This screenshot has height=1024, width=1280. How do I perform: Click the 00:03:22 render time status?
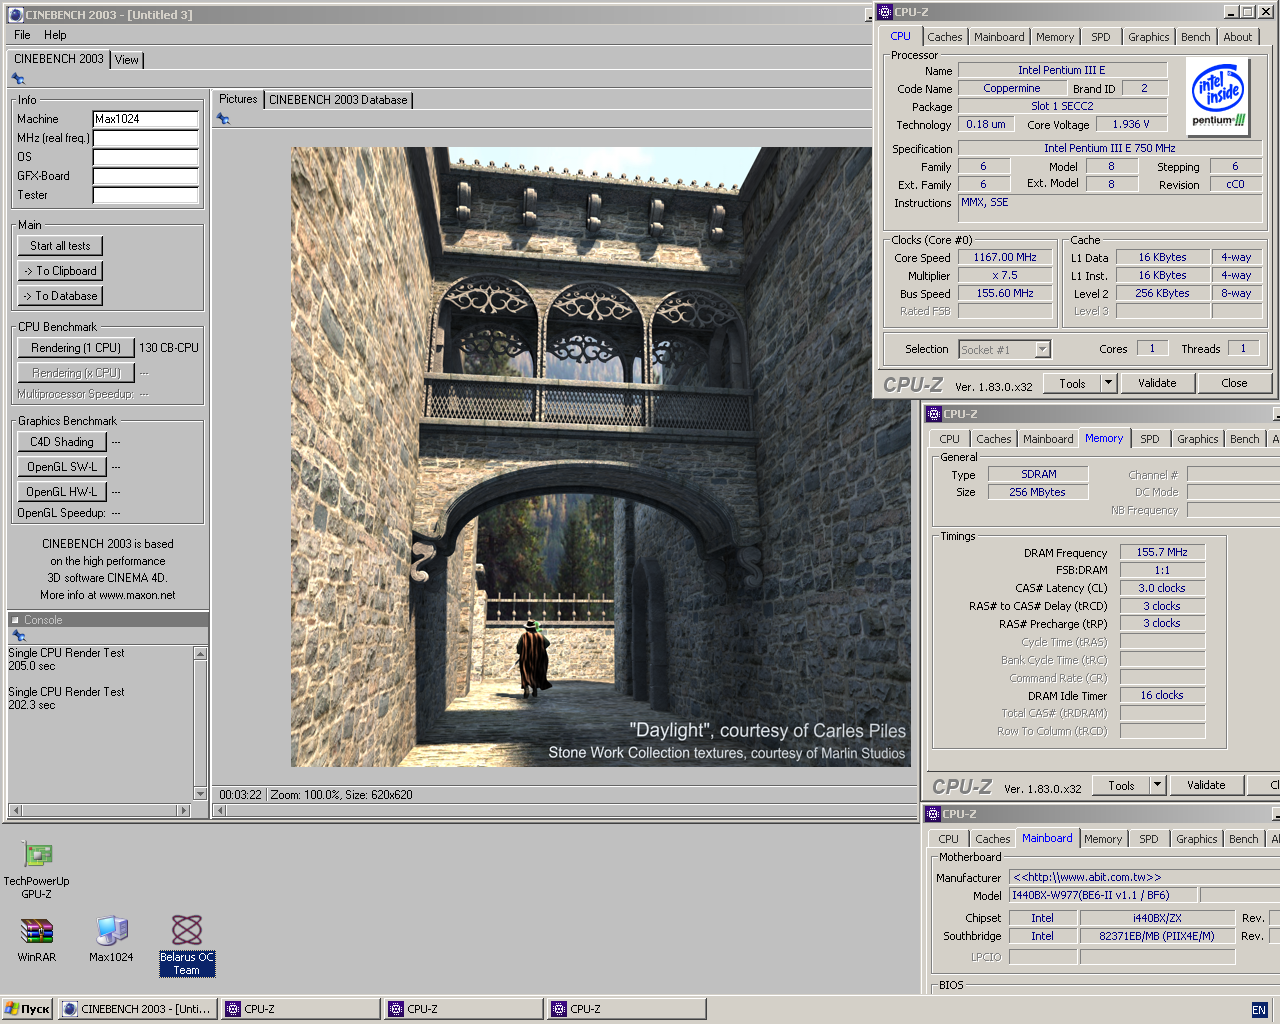[240, 795]
